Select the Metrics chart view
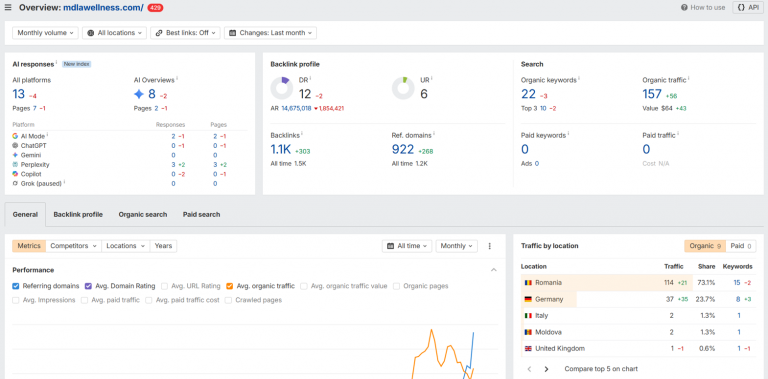The image size is (768, 379). [29, 246]
